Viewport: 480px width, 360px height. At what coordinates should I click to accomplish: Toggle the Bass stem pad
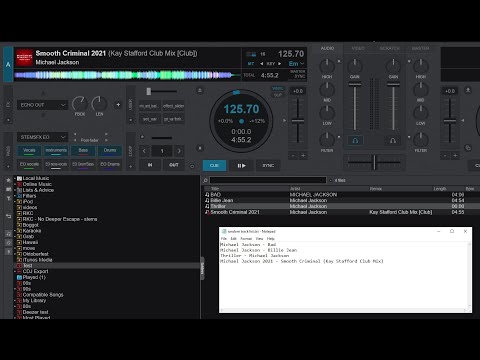pyautogui.click(x=83, y=151)
